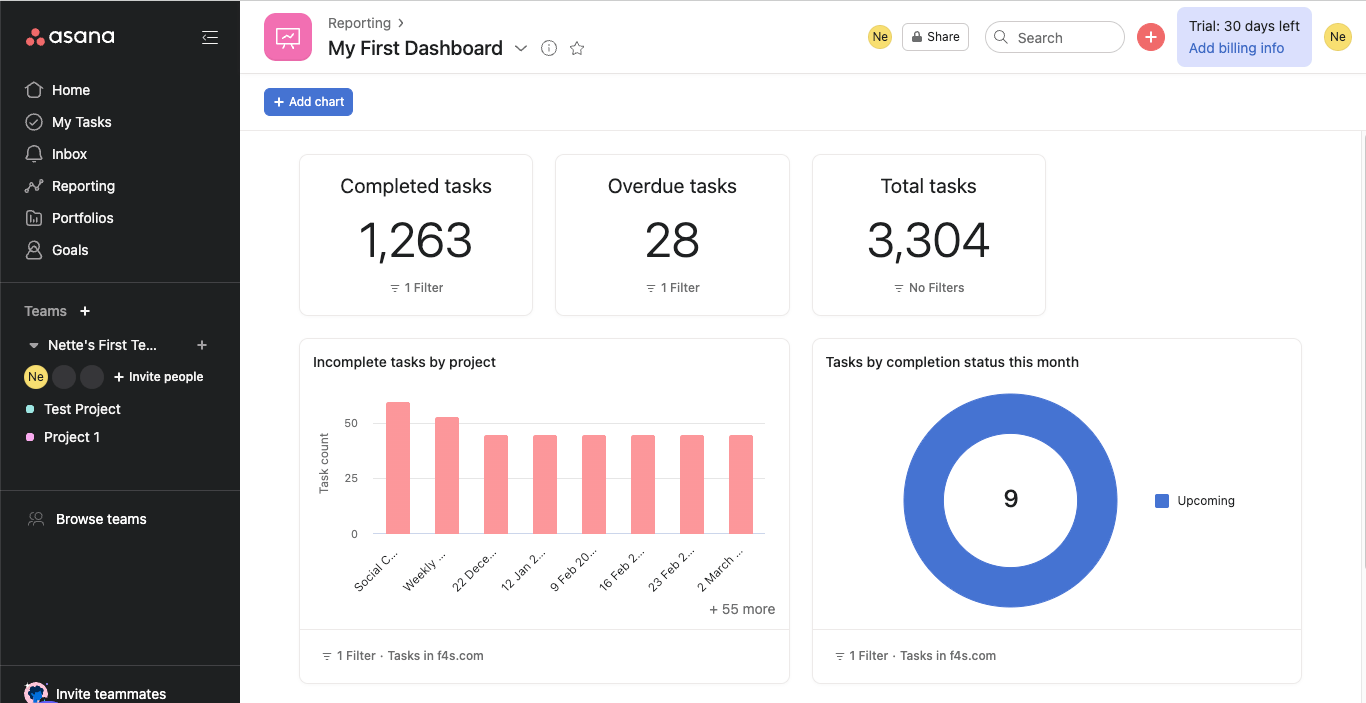Click Add billing info link
Image resolution: width=1366 pixels, height=703 pixels.
1236,48
